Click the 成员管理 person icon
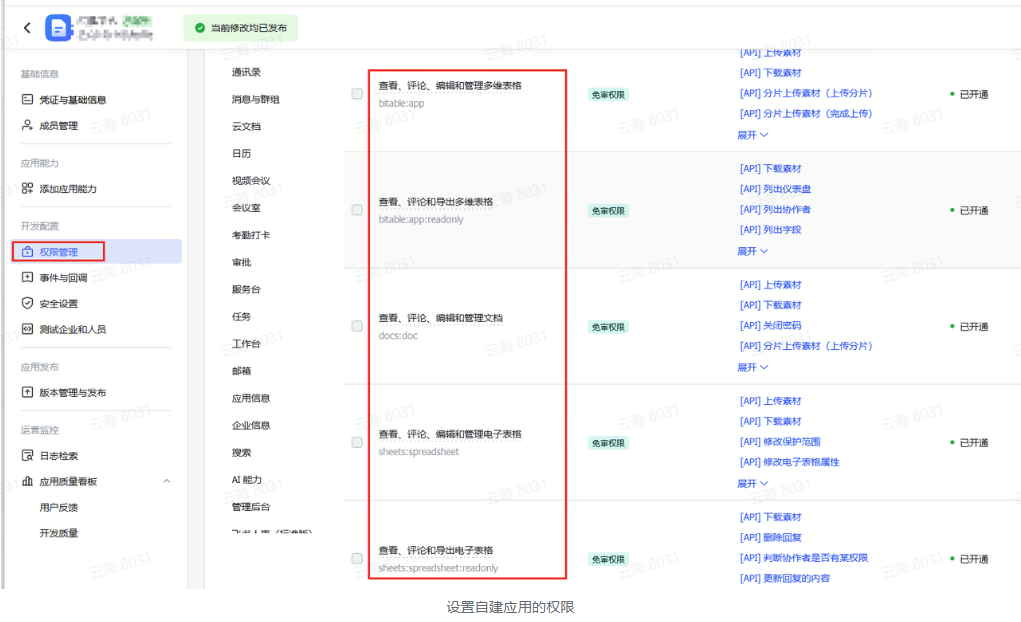Viewport: 1021px width, 622px height. tap(27, 126)
